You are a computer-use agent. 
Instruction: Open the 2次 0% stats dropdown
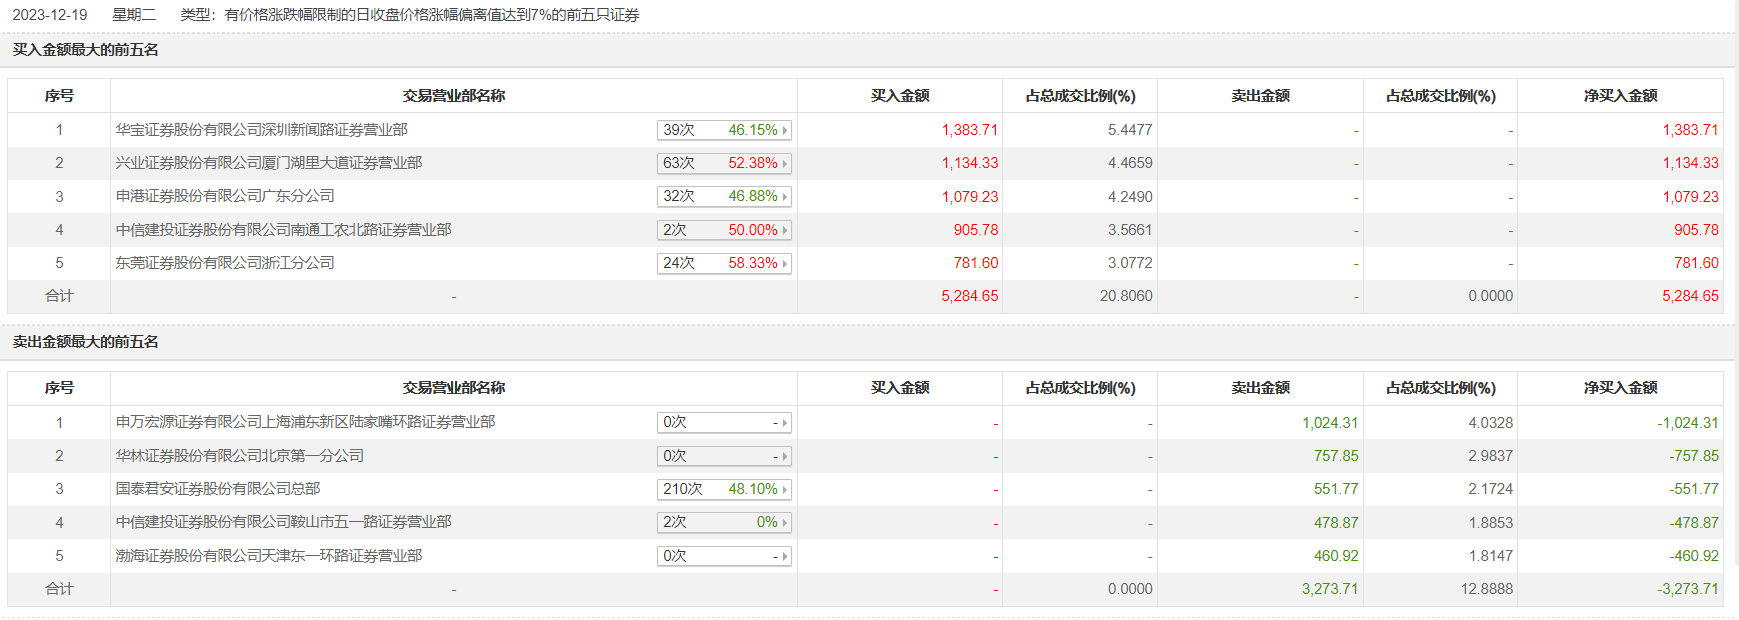724,522
